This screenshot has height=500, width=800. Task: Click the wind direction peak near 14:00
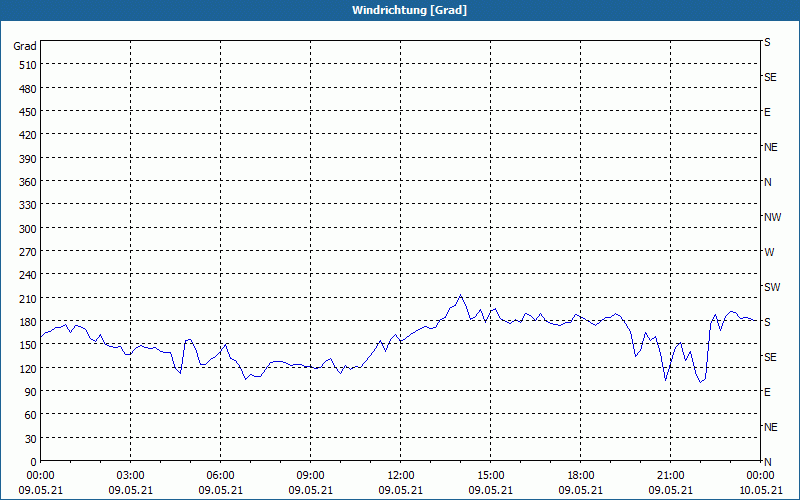tap(461, 295)
